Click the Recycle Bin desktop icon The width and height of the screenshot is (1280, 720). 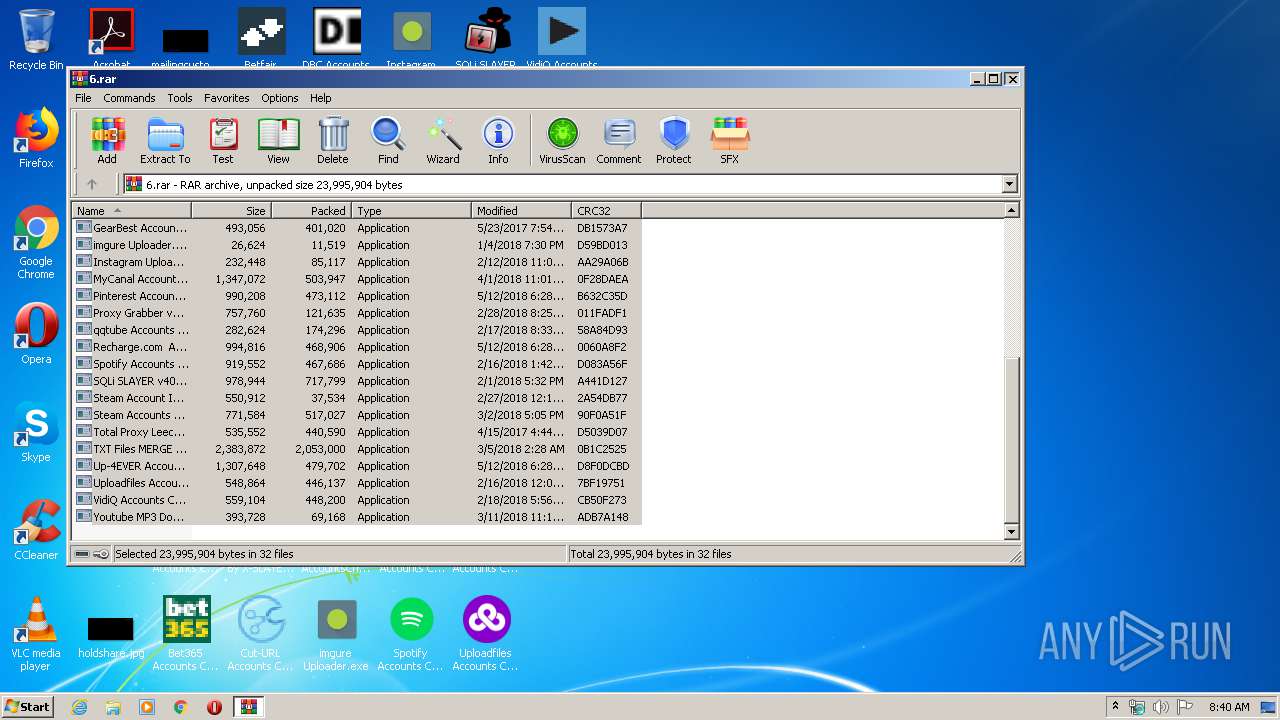pos(36,38)
